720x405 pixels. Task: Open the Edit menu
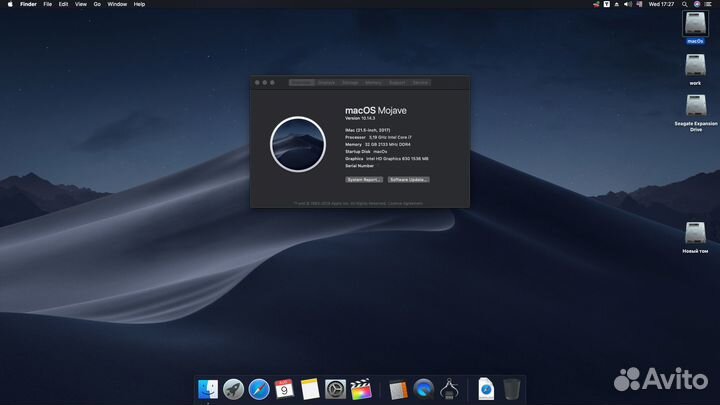pos(63,4)
